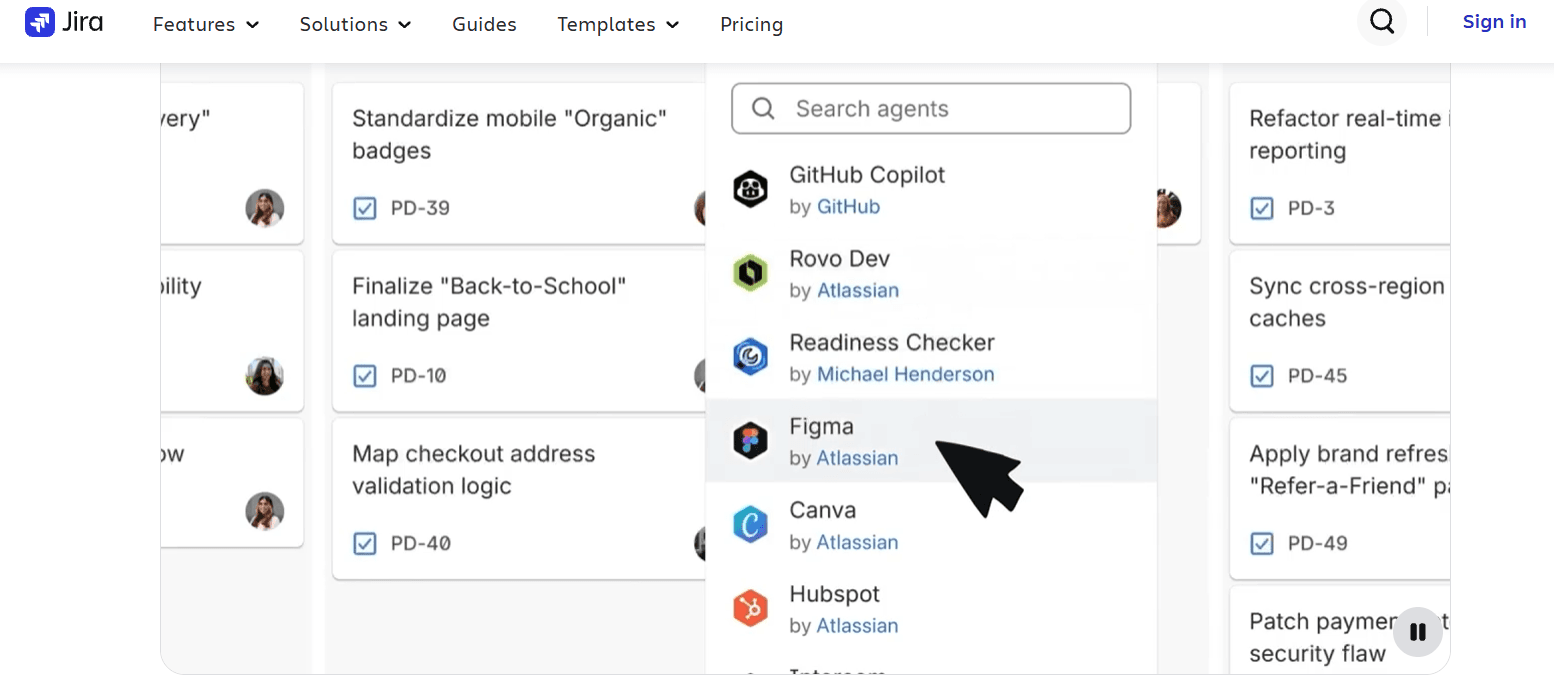Pick the Figma agent name
Image resolution: width=1554 pixels, height=688 pixels.
(822, 427)
